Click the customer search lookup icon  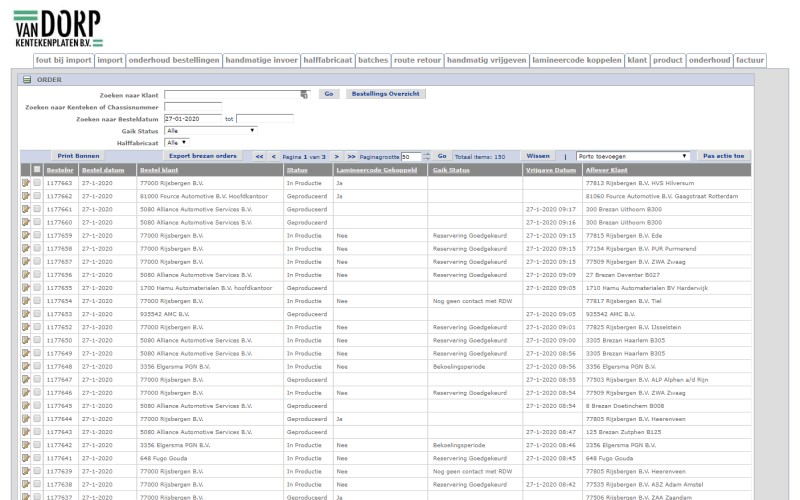pos(304,94)
